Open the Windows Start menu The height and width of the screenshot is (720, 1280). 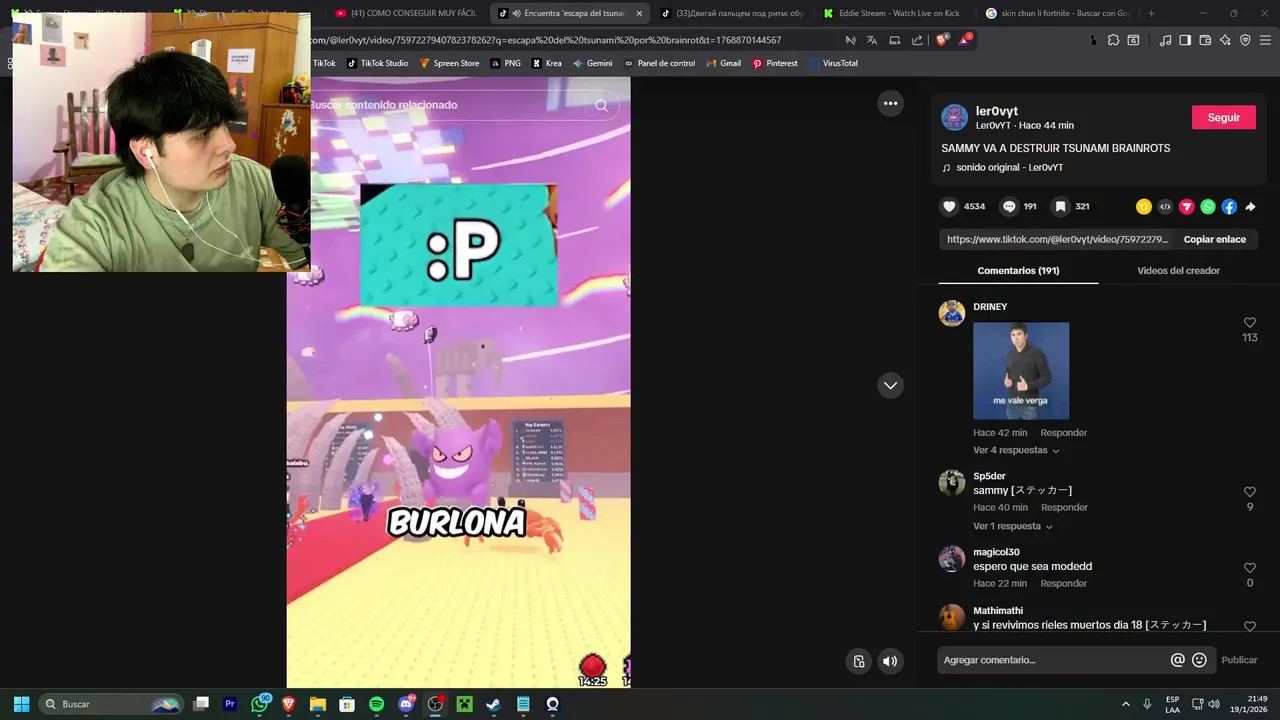(21, 704)
